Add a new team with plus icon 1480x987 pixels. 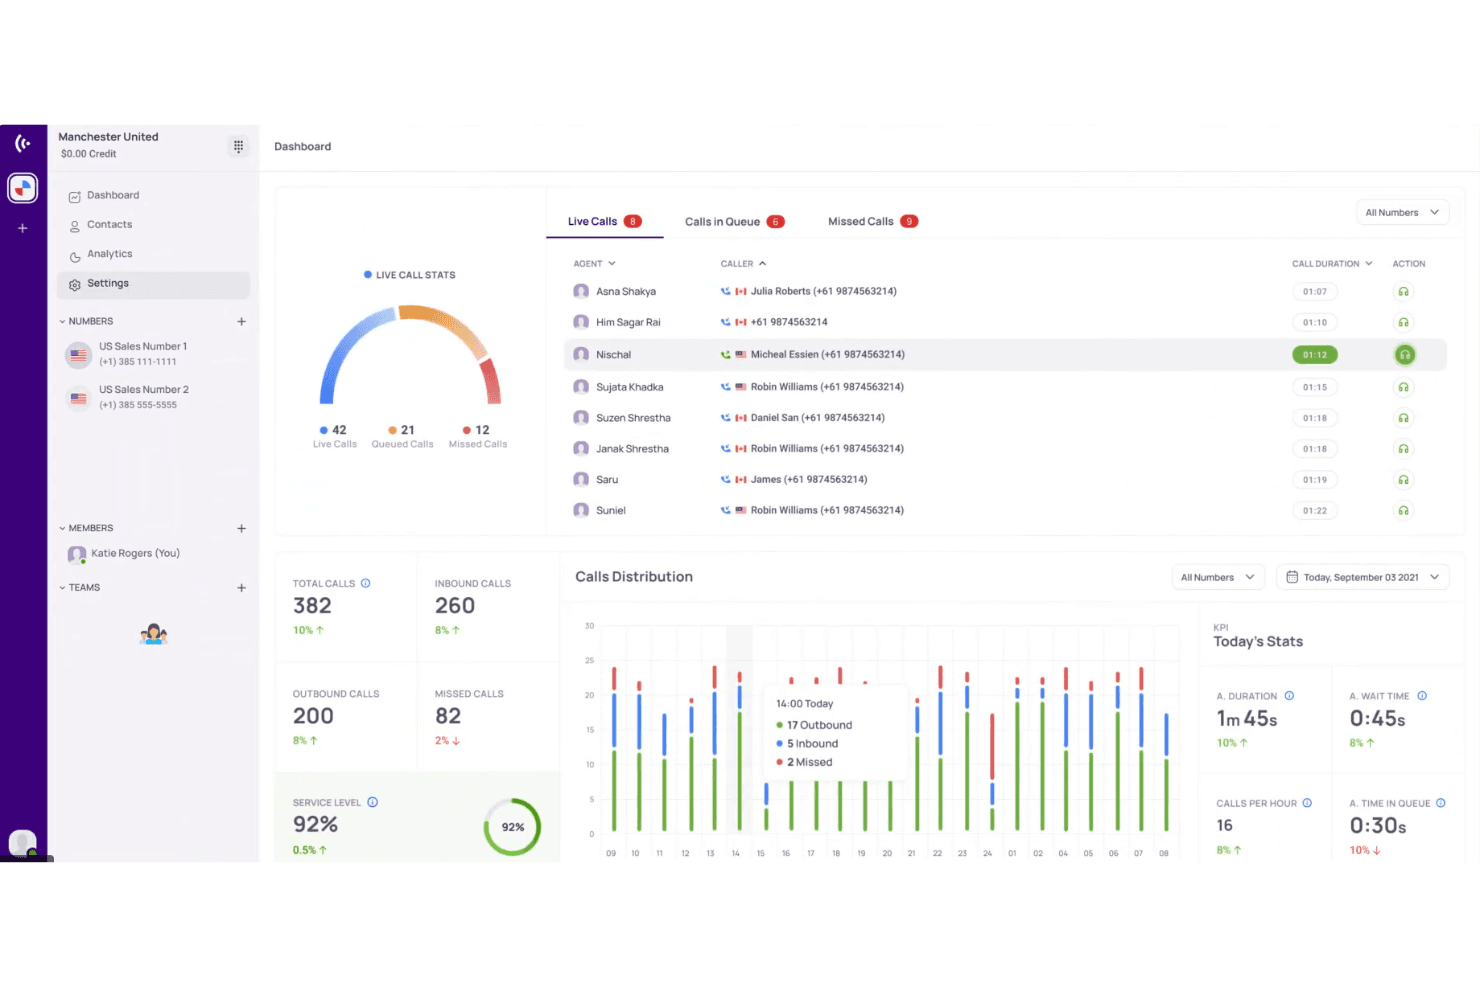(x=241, y=588)
